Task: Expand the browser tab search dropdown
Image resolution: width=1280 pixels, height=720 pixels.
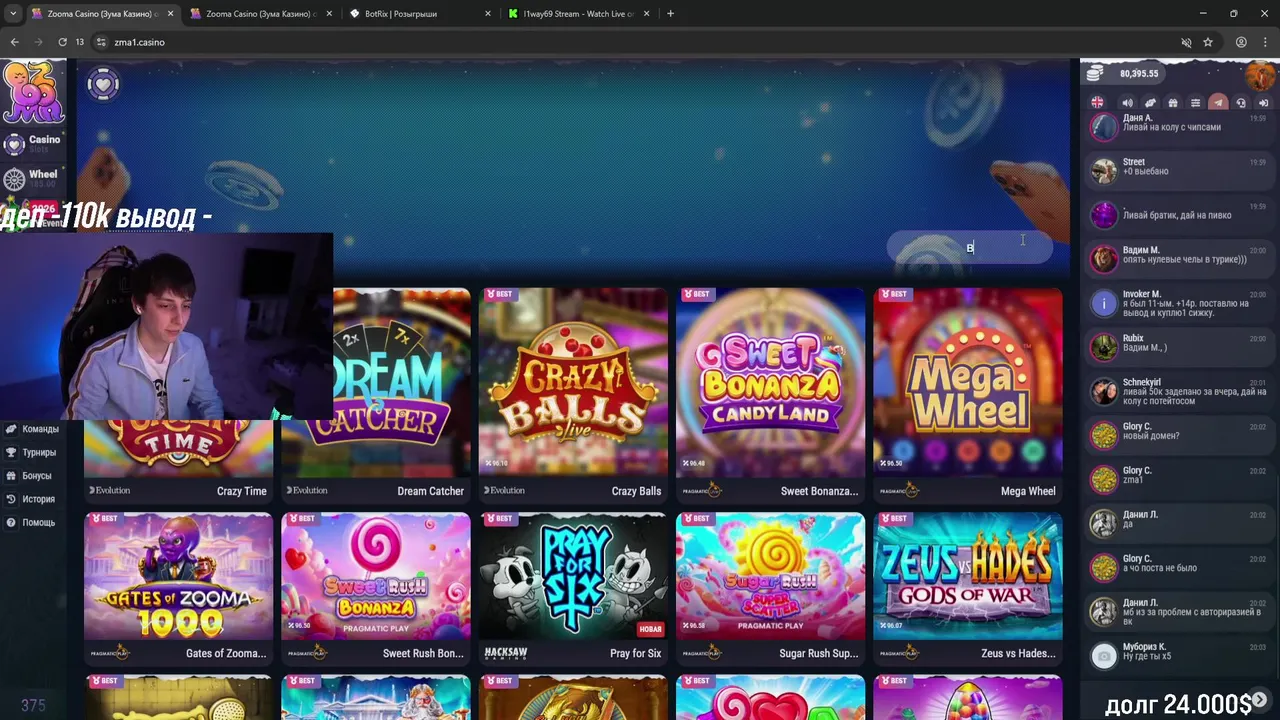Action: 13,14
